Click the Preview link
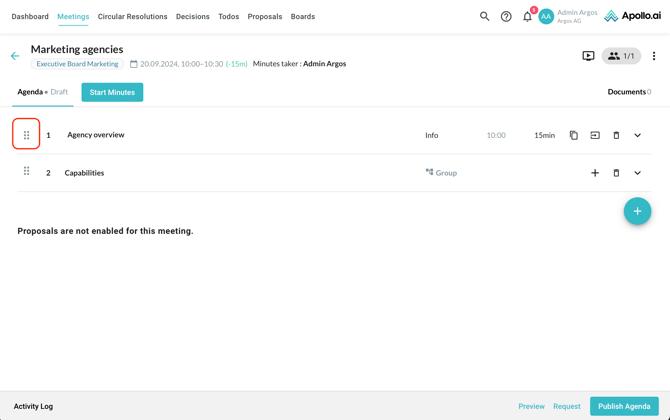This screenshot has height=420, width=670. pyautogui.click(x=531, y=406)
